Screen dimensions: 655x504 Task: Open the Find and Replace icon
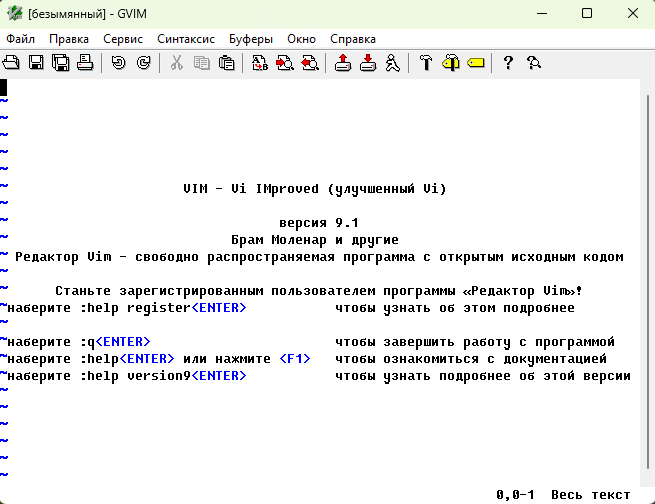(260, 63)
